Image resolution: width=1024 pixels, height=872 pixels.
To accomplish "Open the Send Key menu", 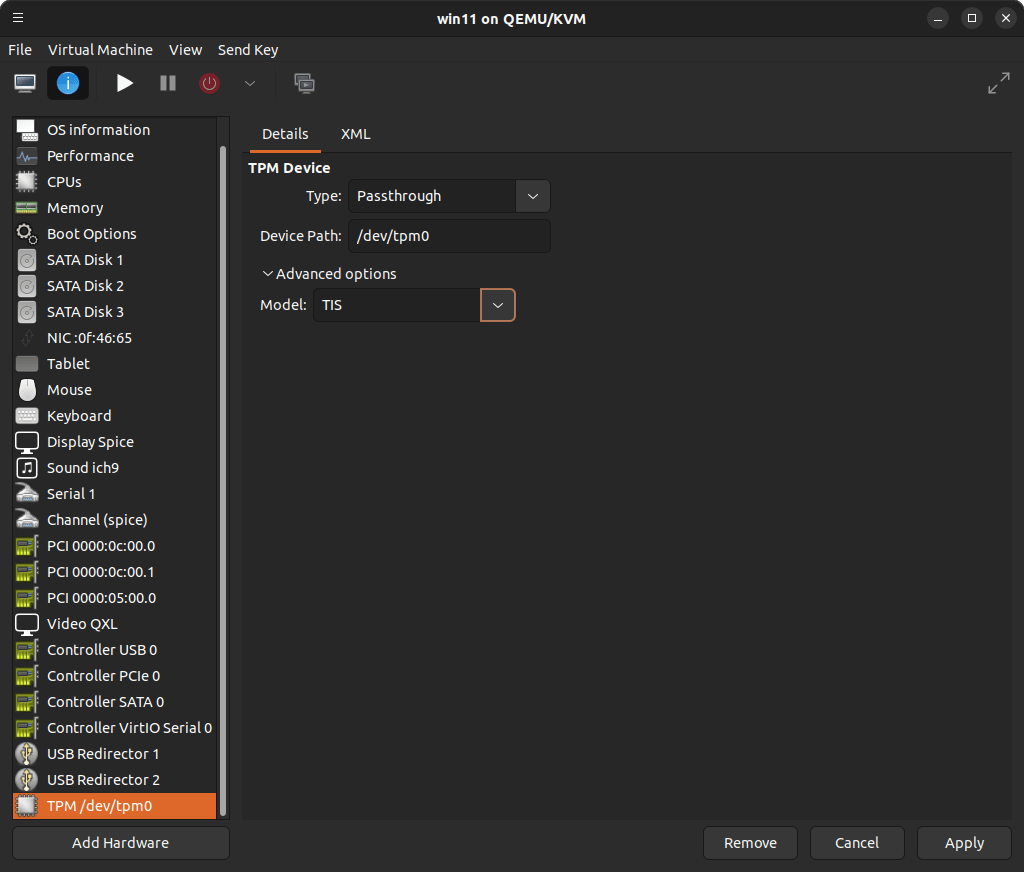I will point(248,50).
